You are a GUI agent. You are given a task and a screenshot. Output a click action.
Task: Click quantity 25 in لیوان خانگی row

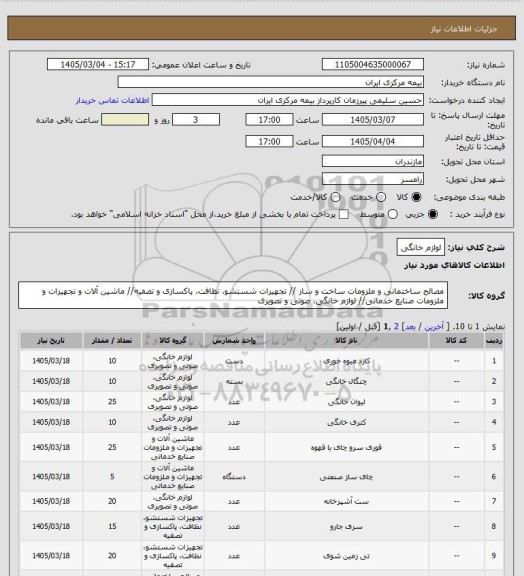[112, 402]
